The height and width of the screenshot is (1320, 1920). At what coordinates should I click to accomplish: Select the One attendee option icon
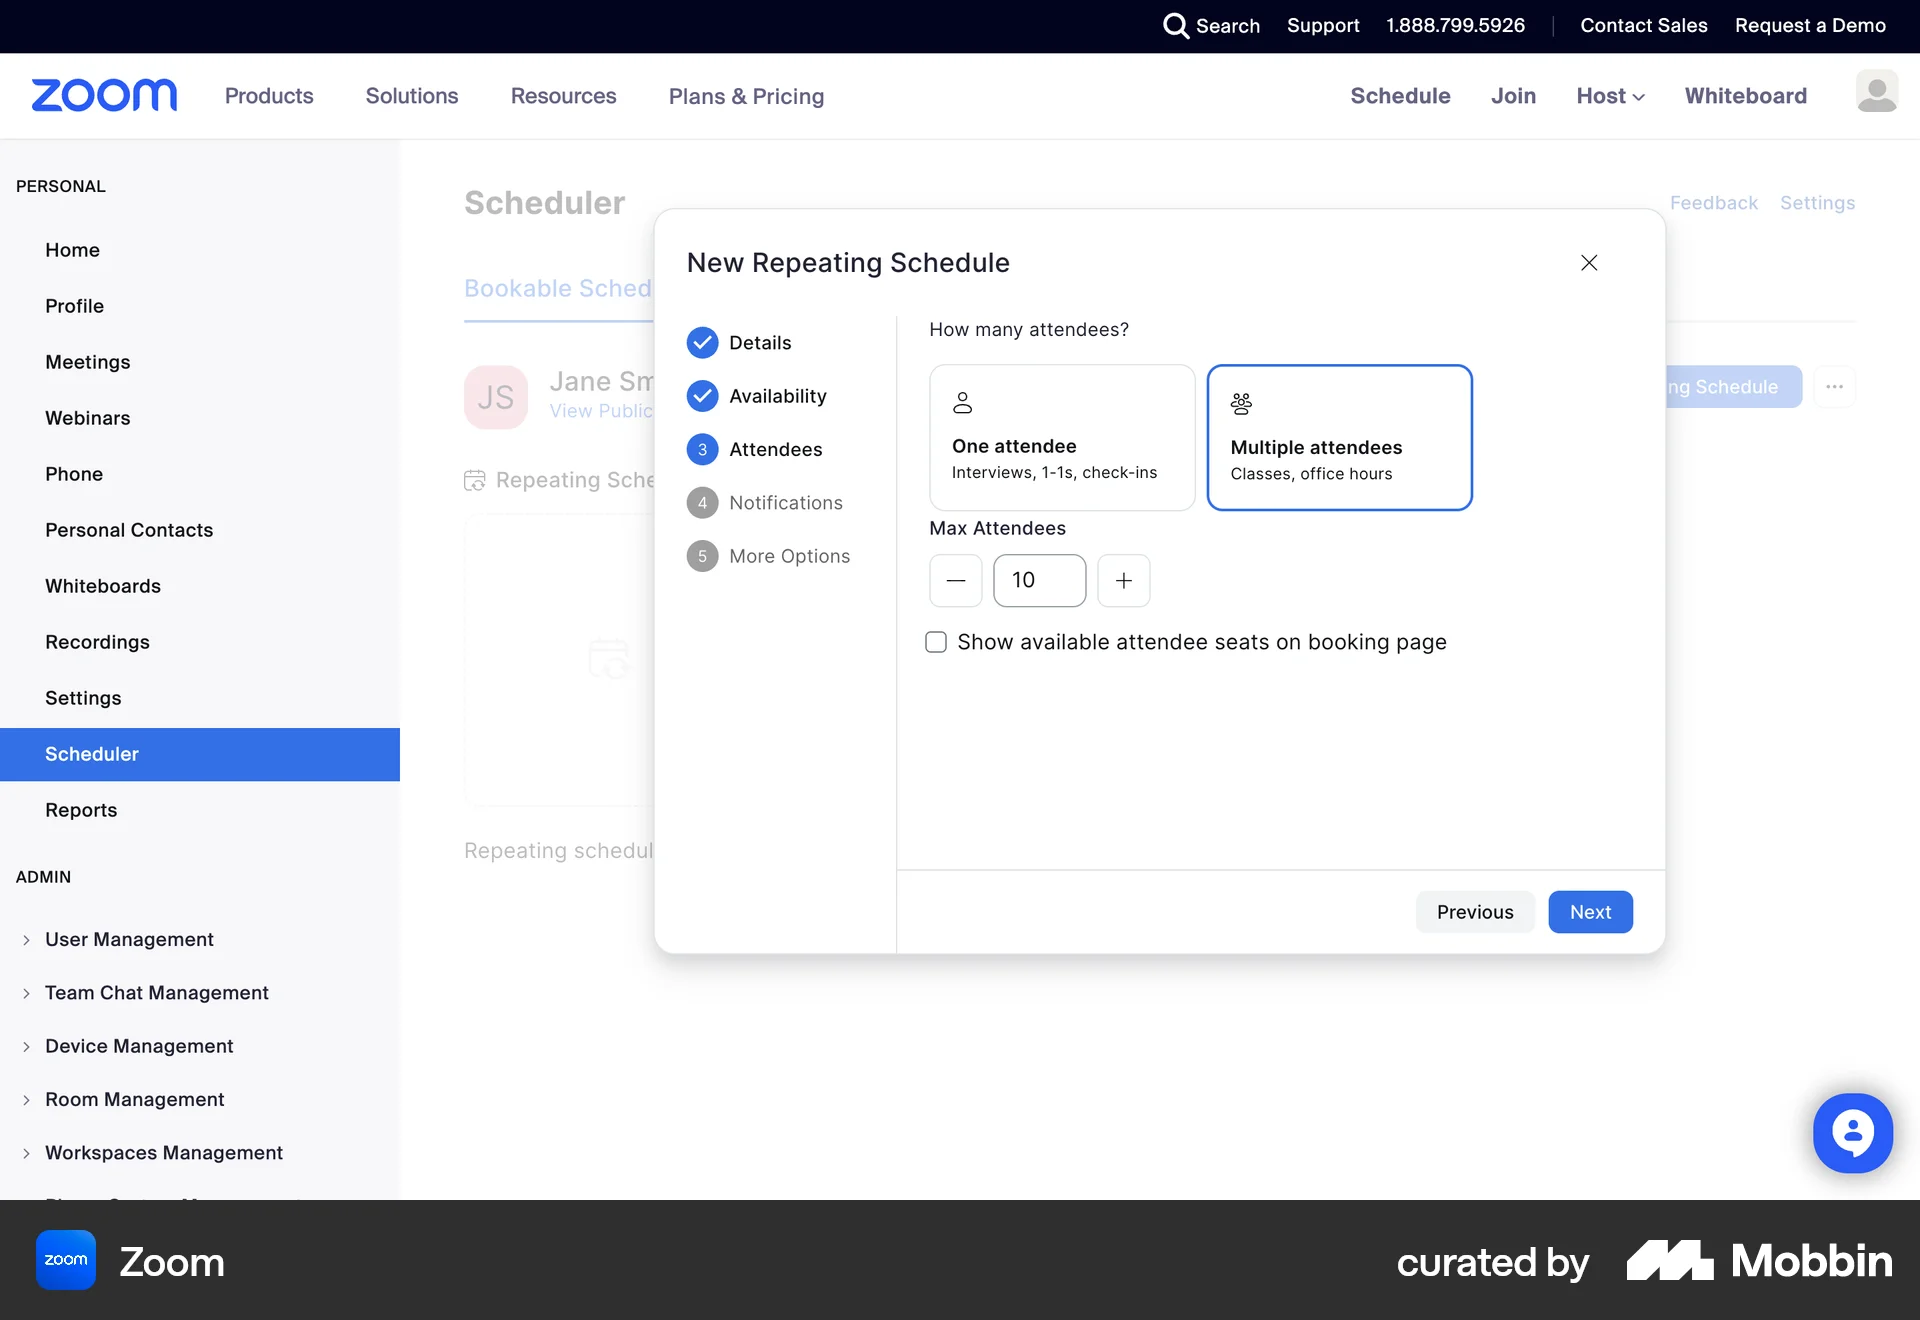962,402
